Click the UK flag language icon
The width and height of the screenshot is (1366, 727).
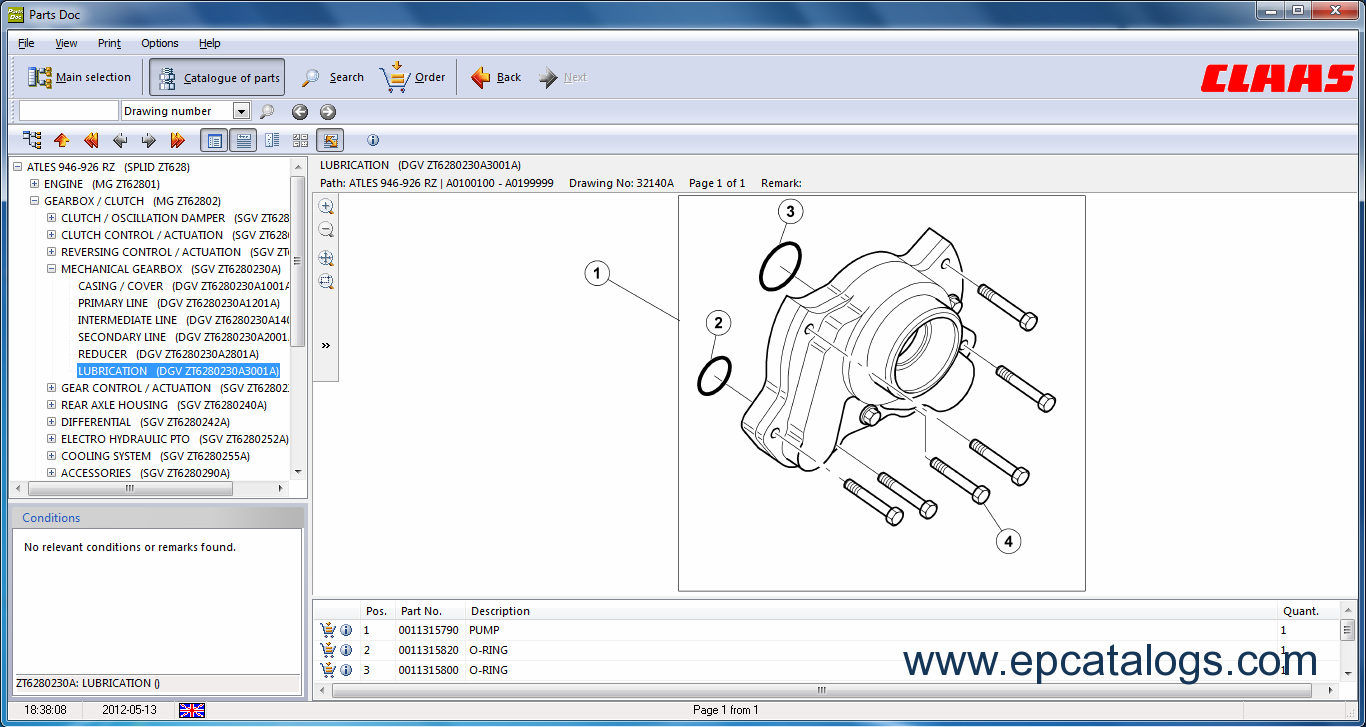[192, 710]
